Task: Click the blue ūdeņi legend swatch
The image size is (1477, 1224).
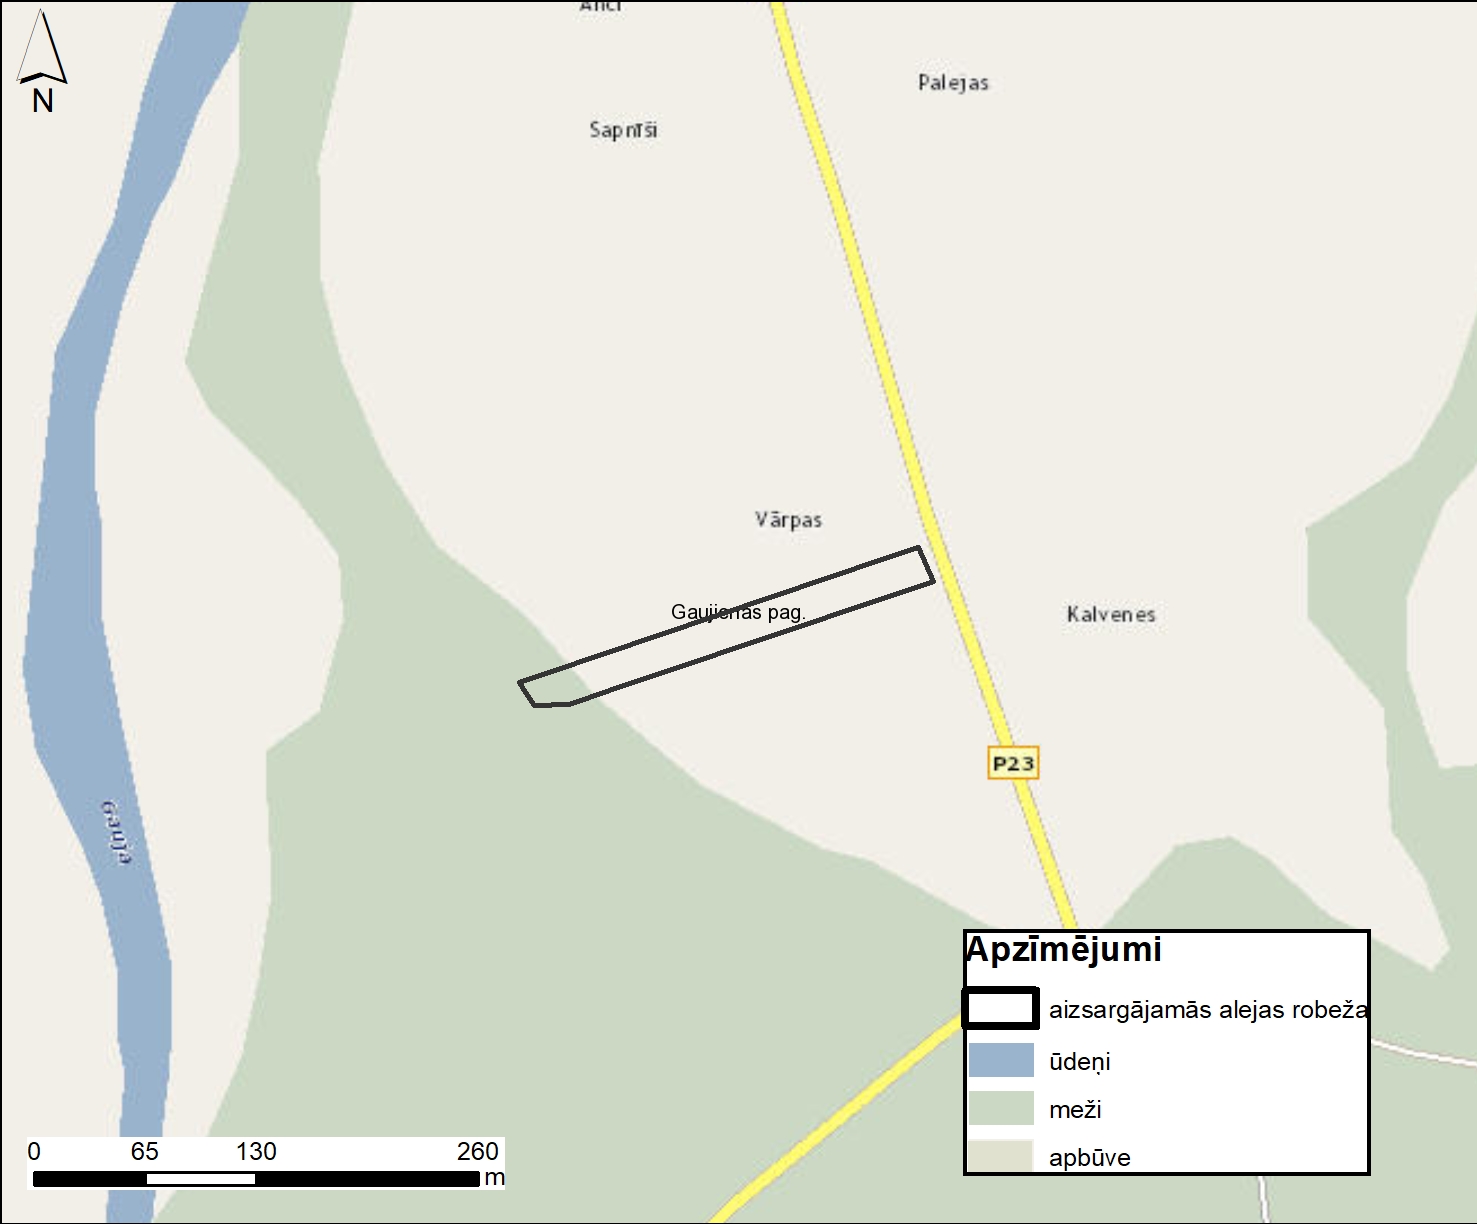Action: click(1000, 1060)
